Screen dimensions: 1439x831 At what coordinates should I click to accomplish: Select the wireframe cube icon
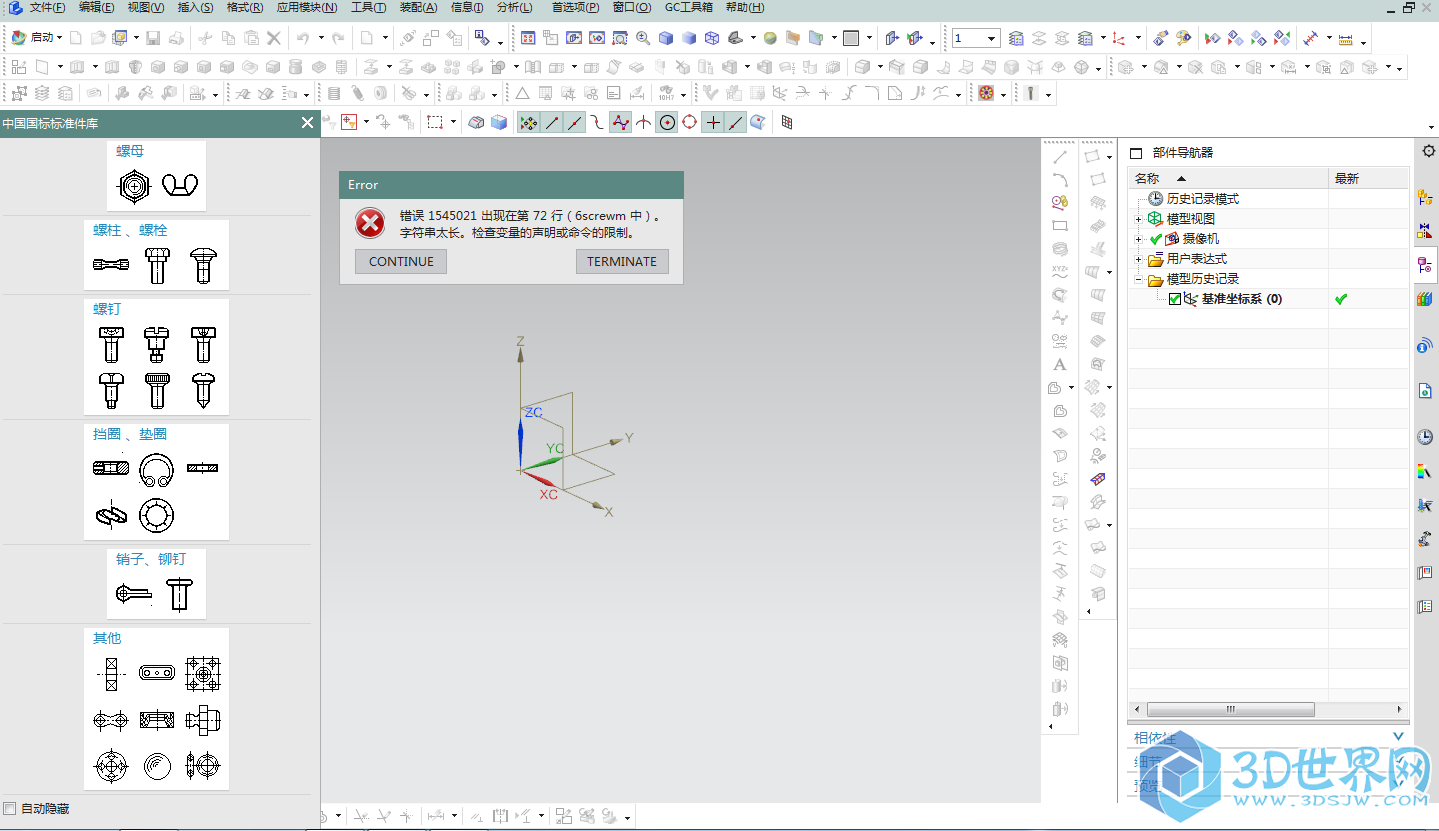coord(712,38)
